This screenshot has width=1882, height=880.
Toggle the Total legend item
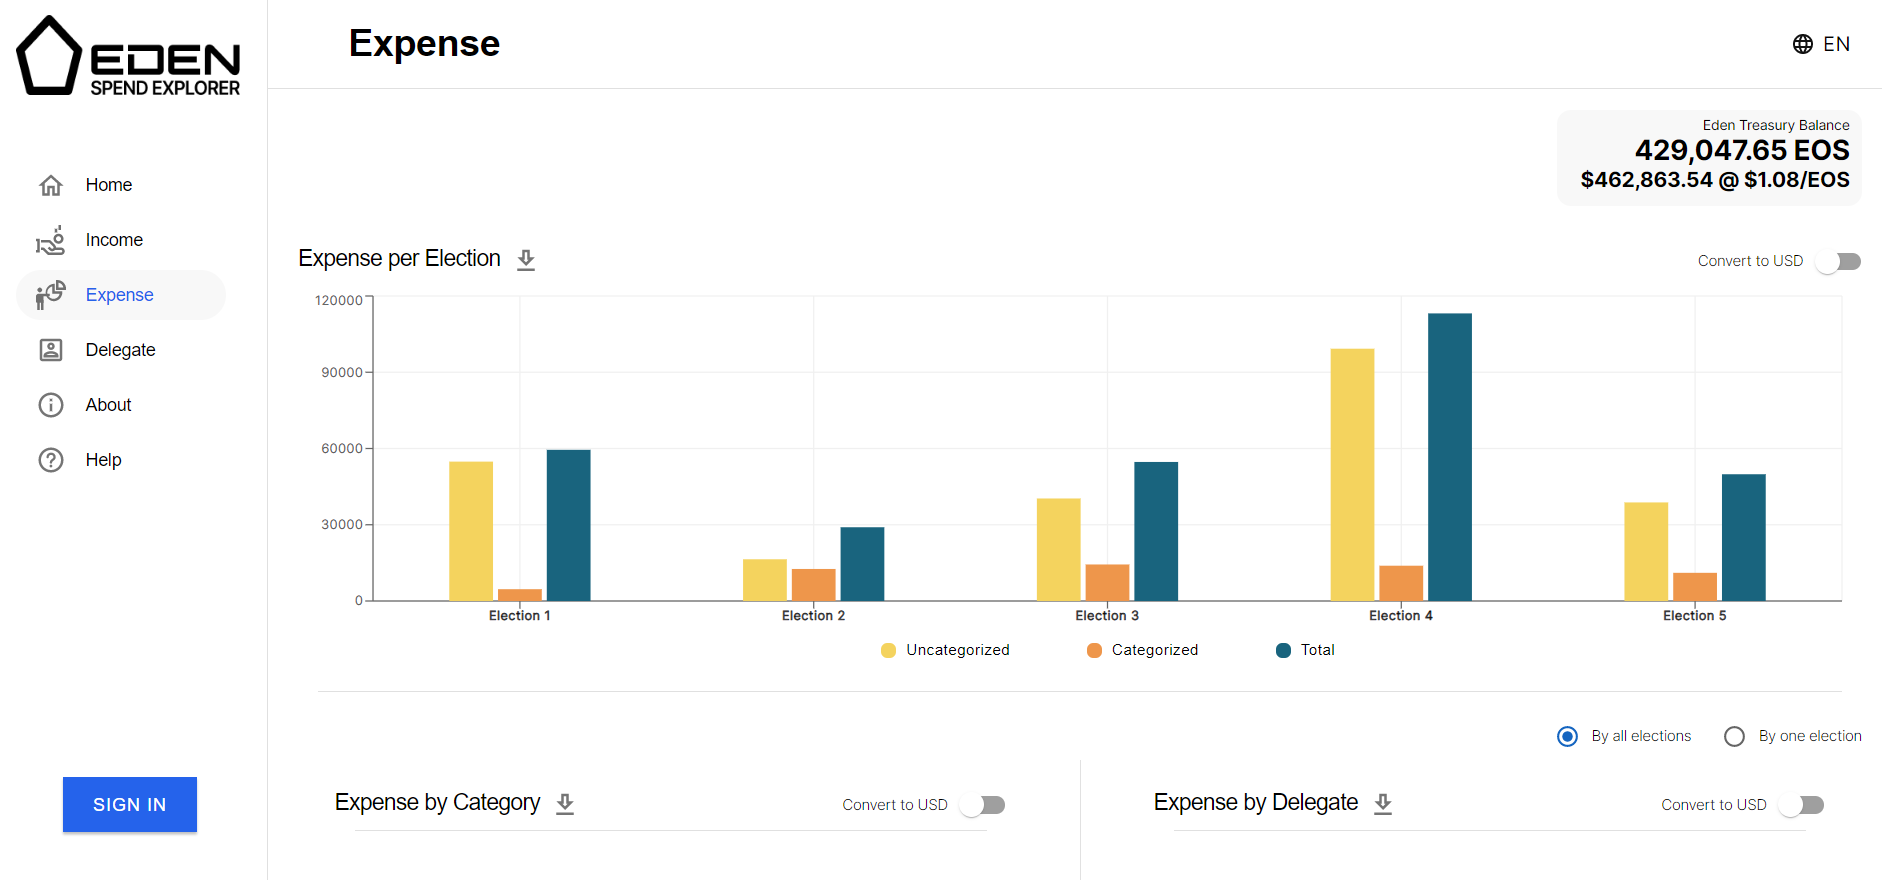point(1306,650)
